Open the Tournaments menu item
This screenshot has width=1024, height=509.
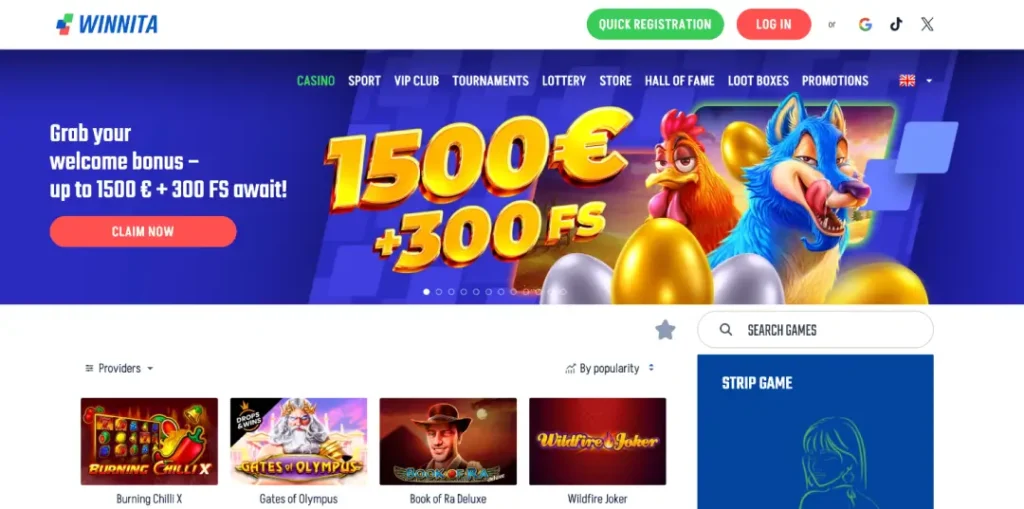click(490, 81)
